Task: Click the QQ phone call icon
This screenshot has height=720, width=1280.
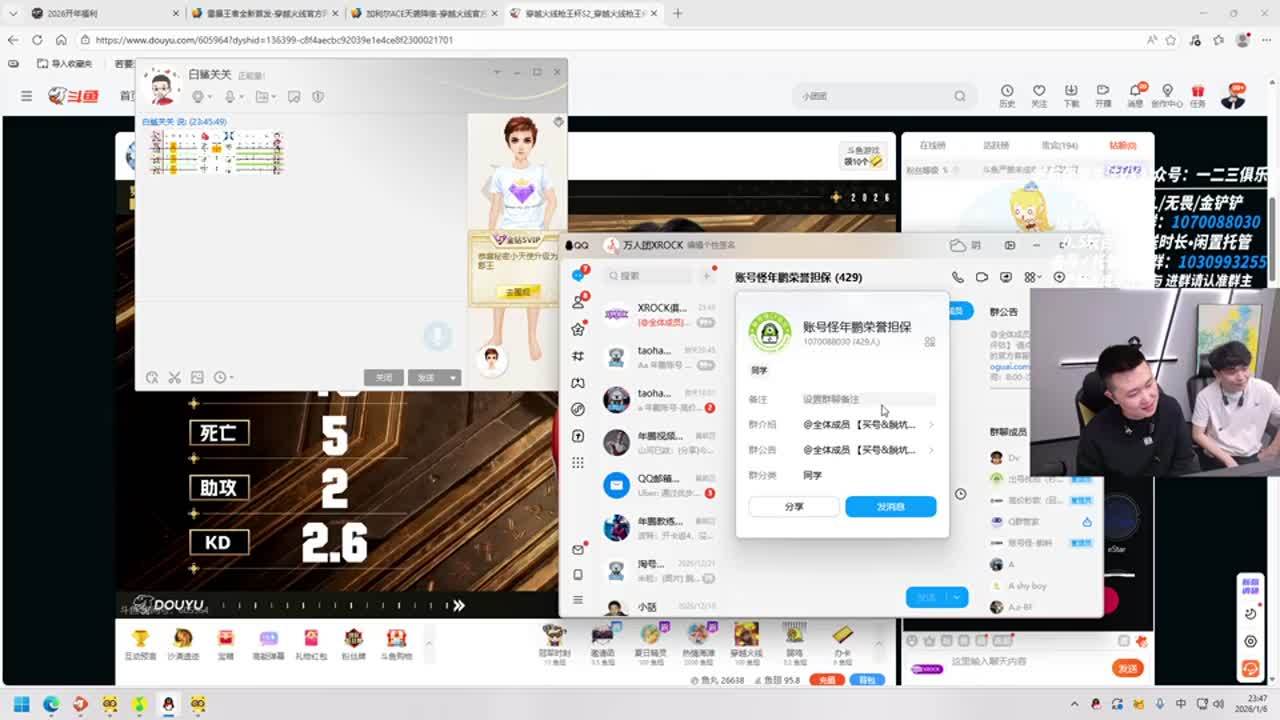Action: 957,277
